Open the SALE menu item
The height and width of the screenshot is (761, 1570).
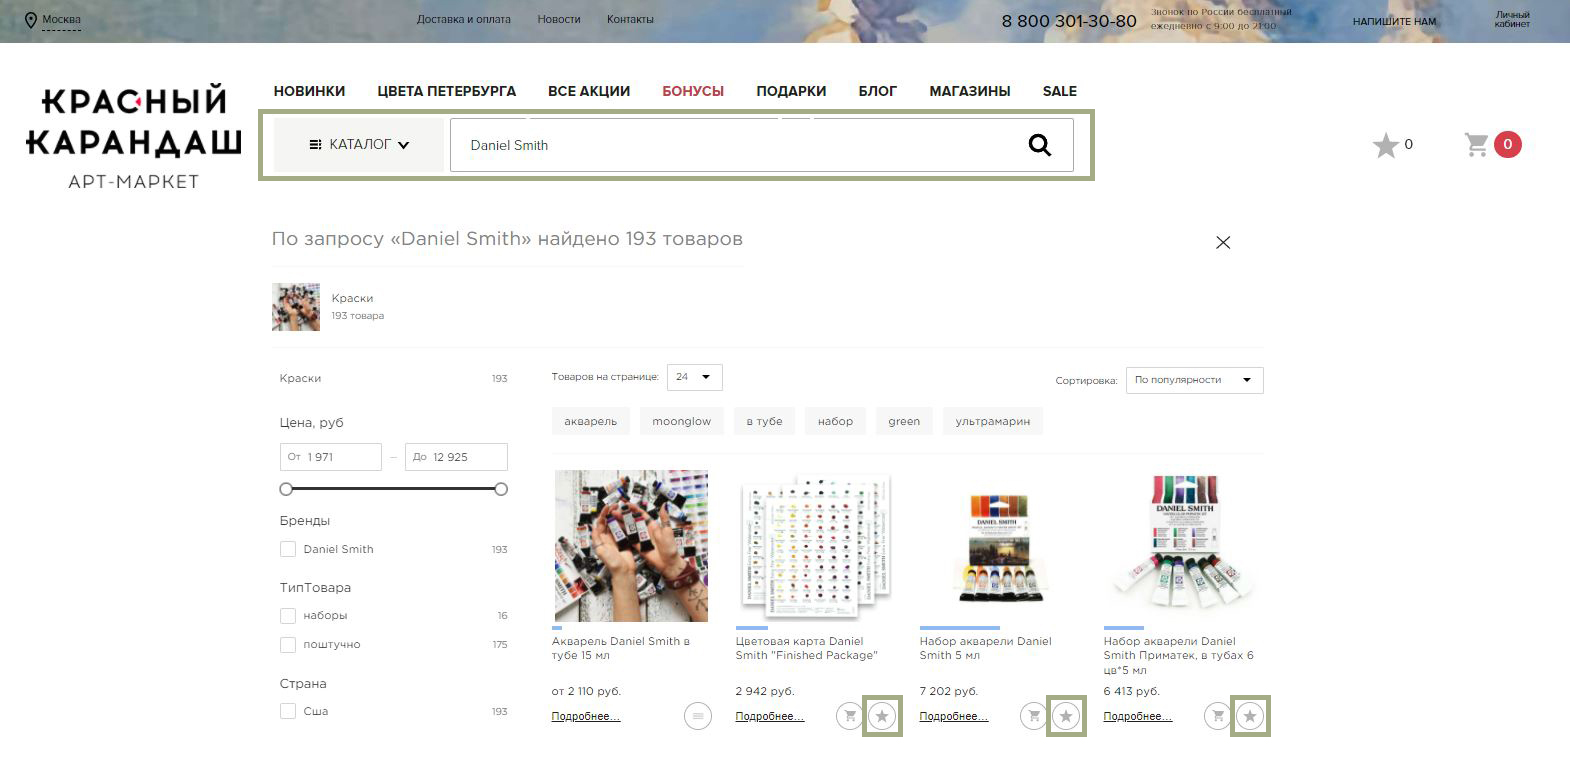pos(1060,91)
